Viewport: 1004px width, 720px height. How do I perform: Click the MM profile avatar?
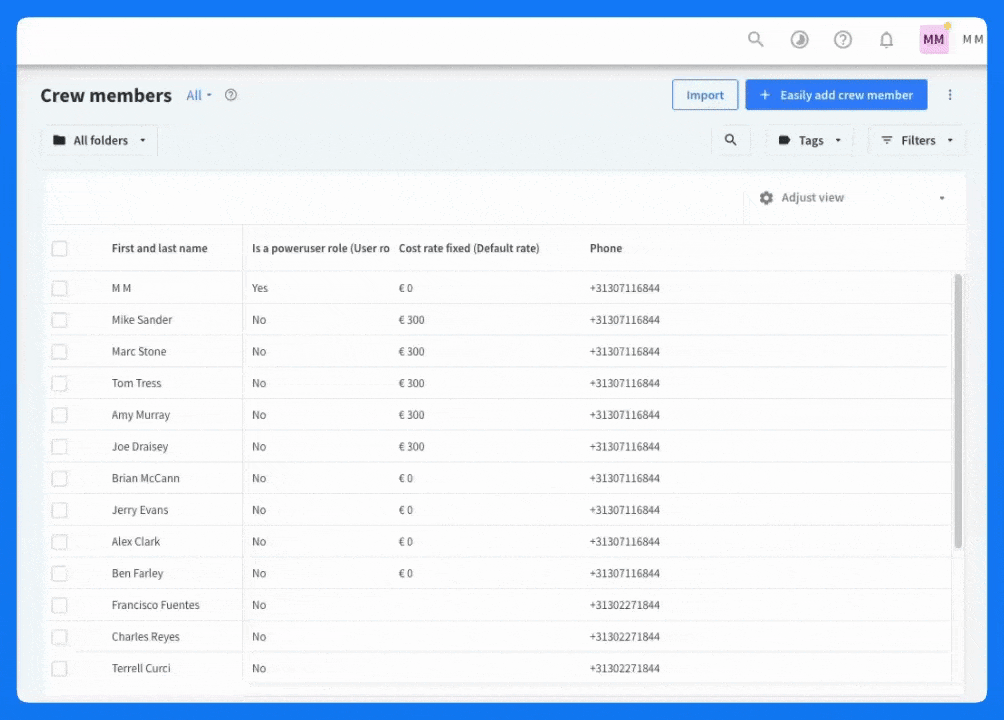(934, 40)
